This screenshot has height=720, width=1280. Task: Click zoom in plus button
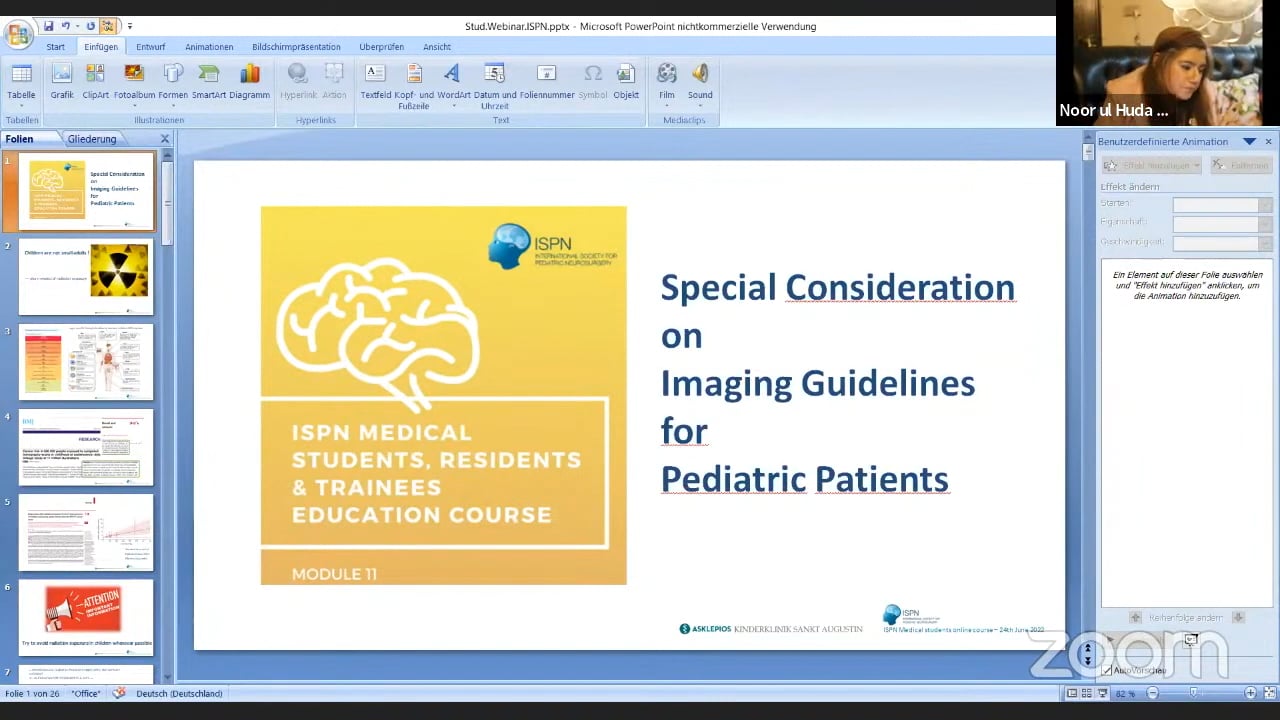1250,693
